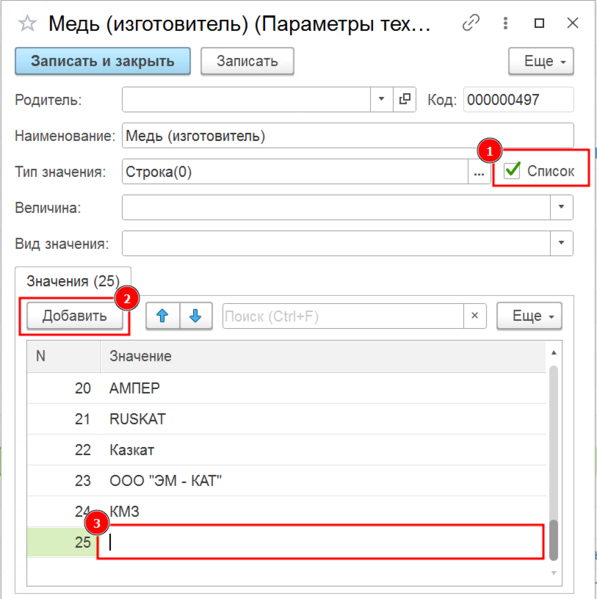Viewport: 597px width, 599px height.
Task: Toggle the Список checkbox
Action: 512,170
